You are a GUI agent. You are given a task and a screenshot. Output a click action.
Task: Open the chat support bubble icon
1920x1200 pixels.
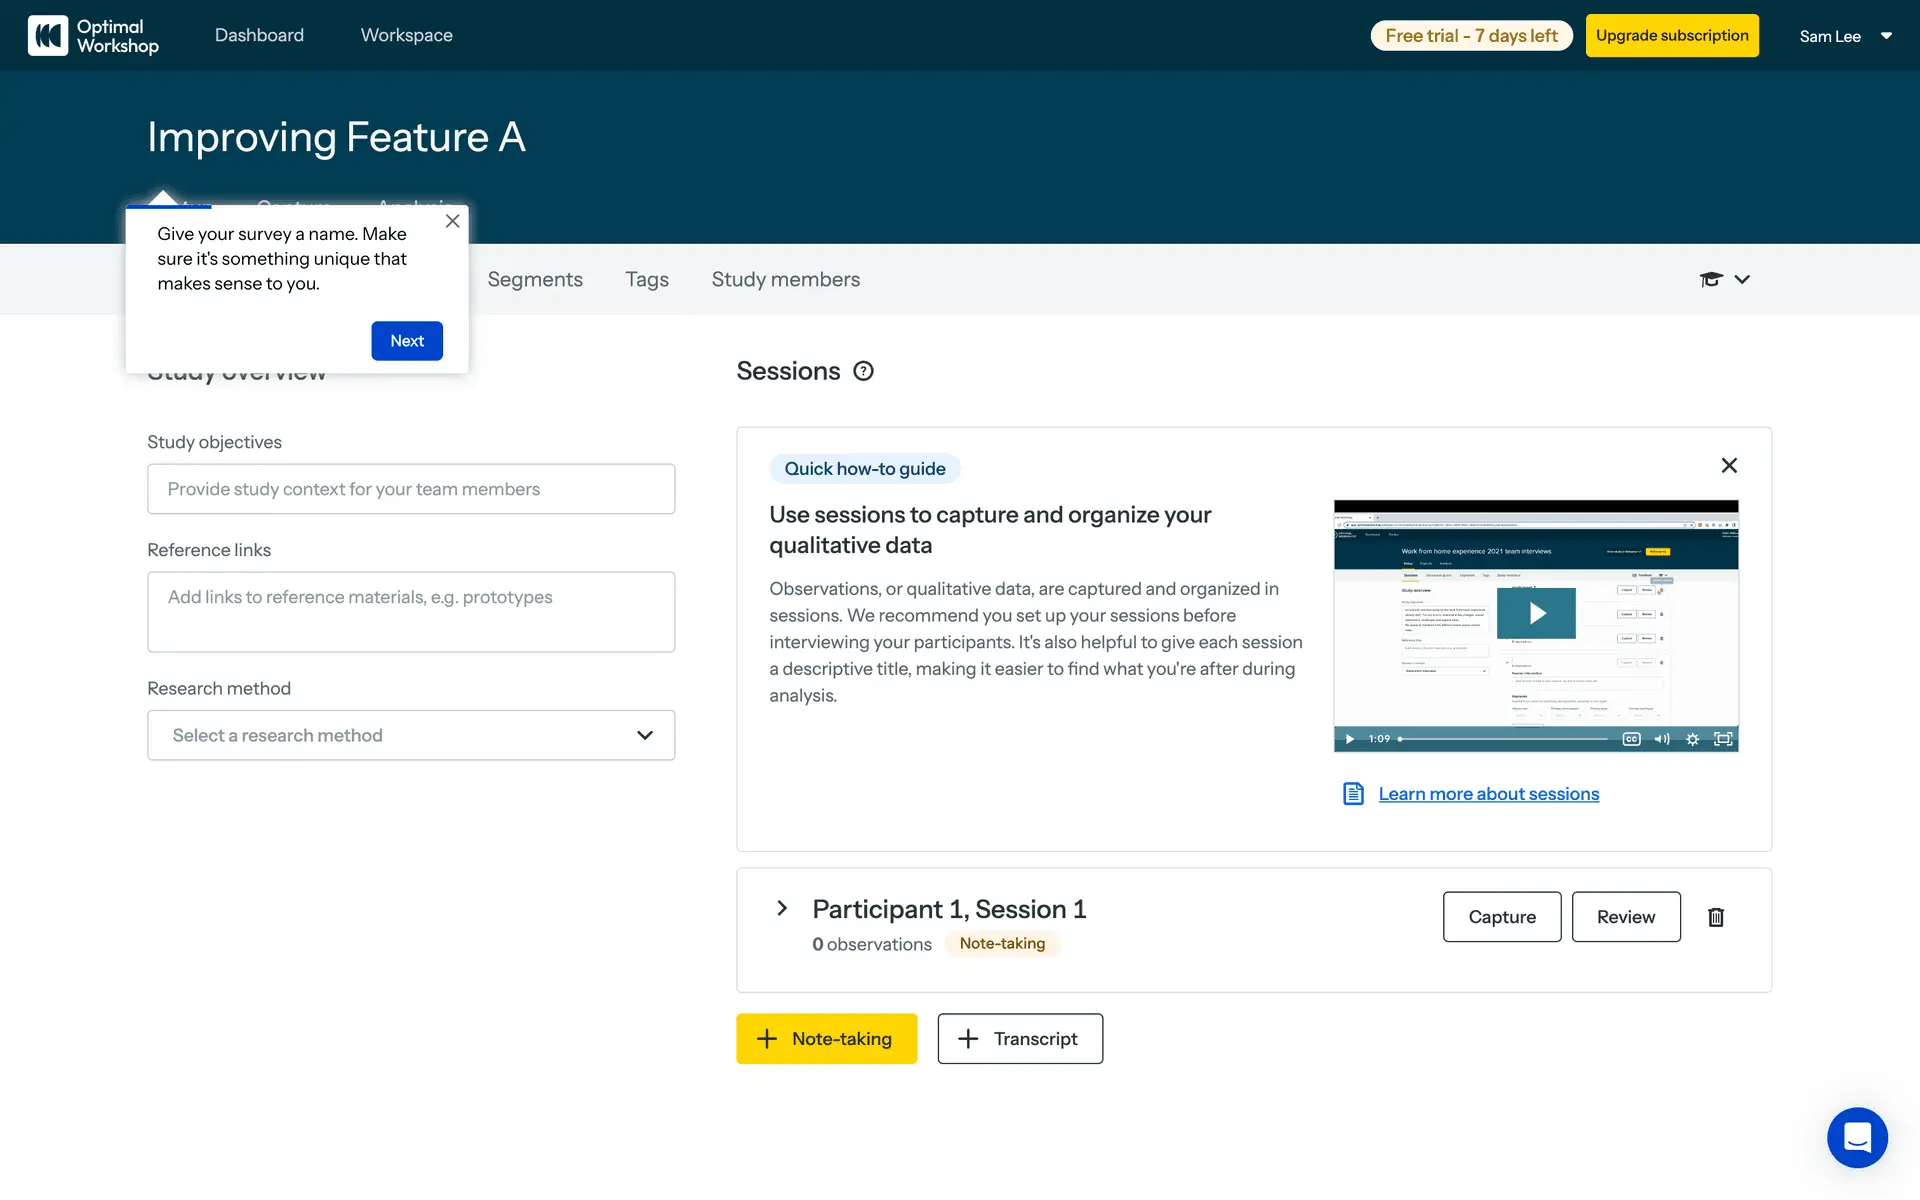click(x=1857, y=1137)
